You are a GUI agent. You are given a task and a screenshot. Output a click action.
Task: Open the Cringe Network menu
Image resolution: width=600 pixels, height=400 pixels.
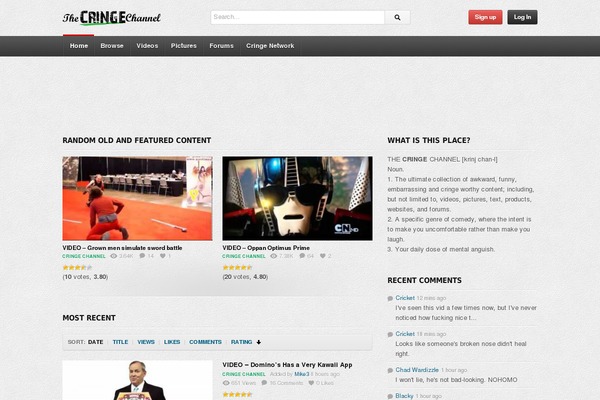tap(269, 46)
